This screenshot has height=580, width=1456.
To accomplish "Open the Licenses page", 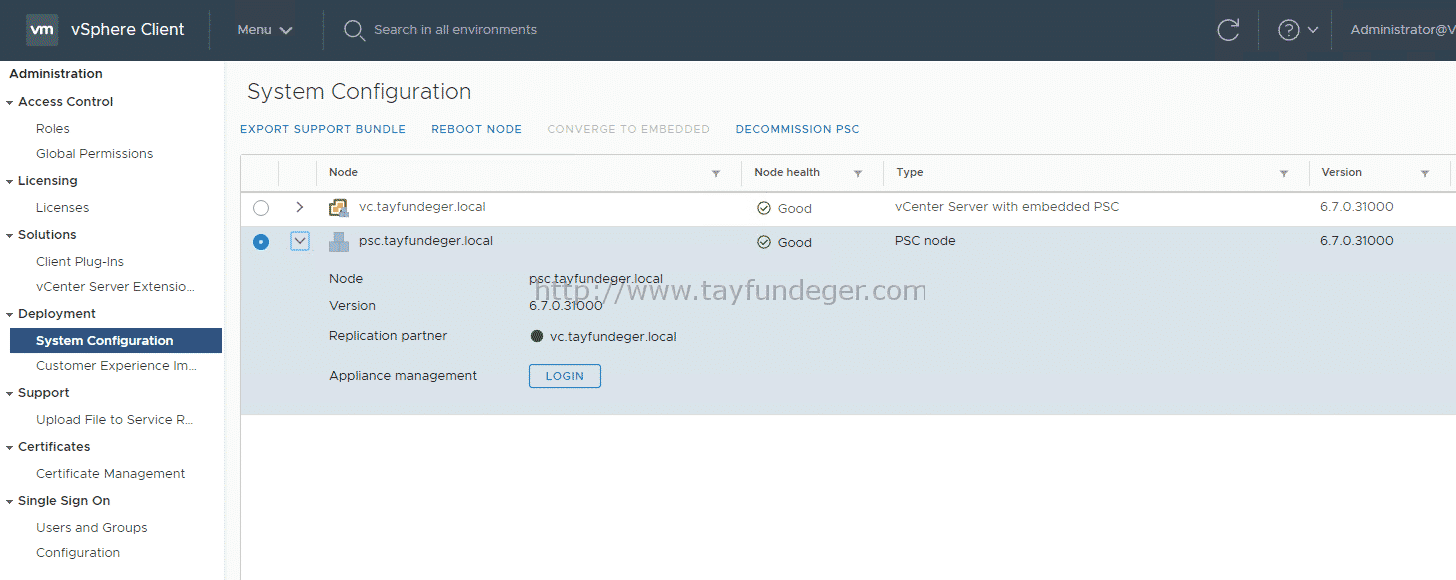I will tap(63, 207).
